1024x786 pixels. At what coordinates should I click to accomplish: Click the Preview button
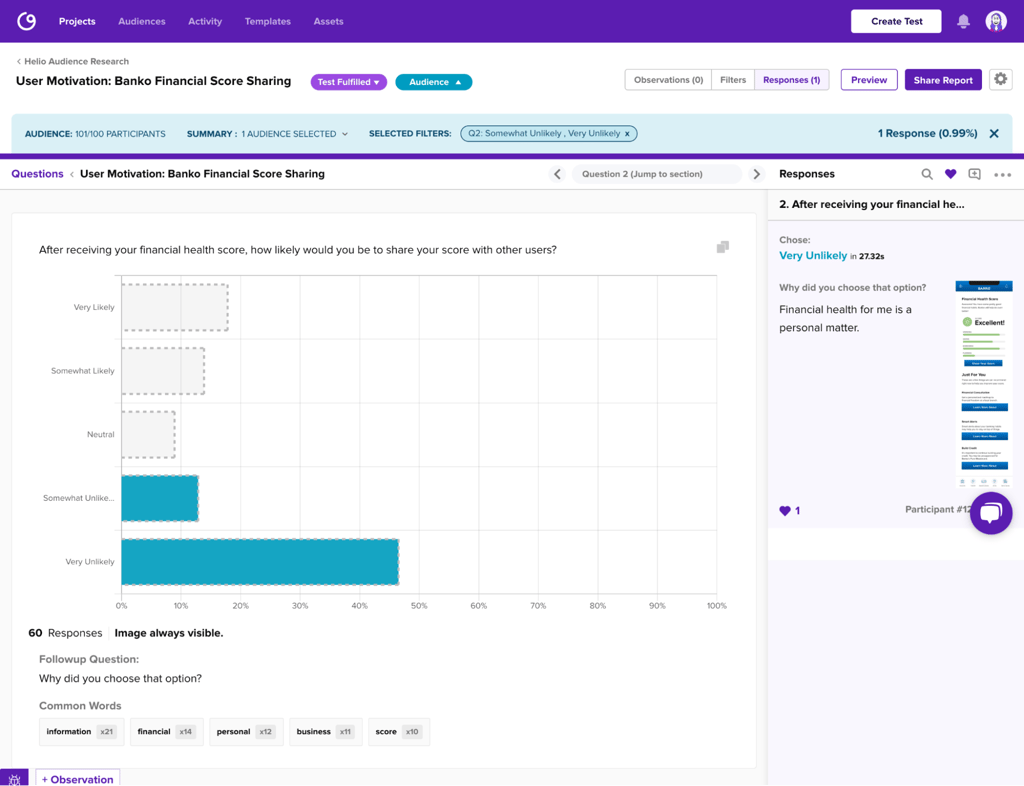tap(869, 80)
